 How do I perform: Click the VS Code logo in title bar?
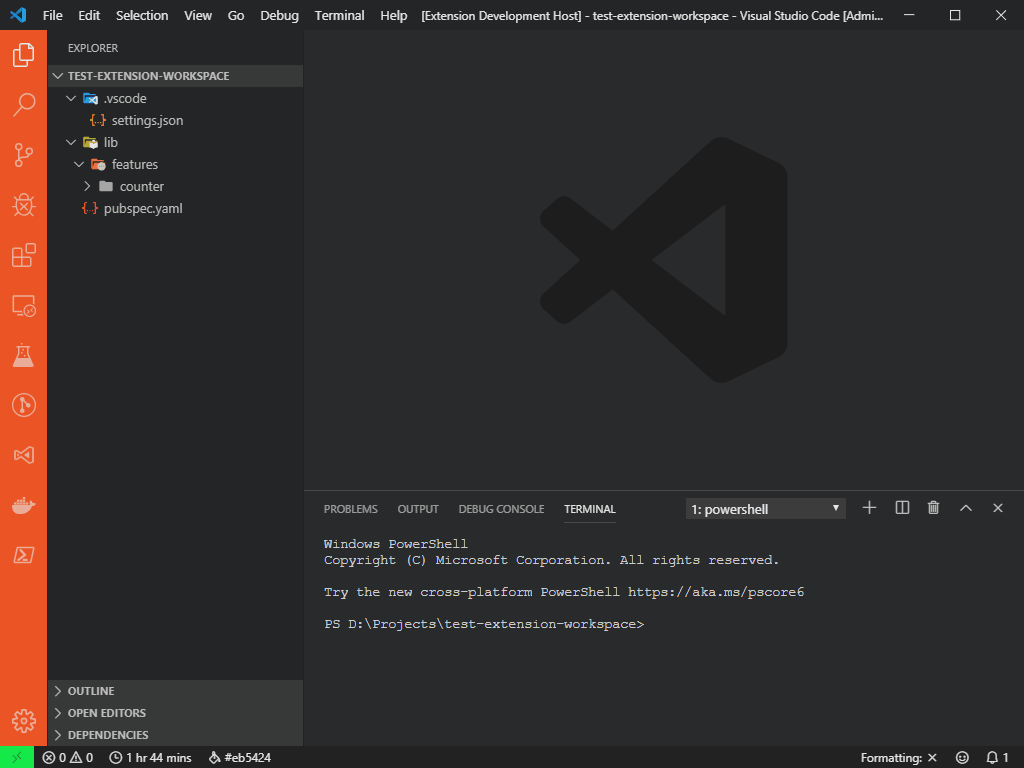(18, 14)
